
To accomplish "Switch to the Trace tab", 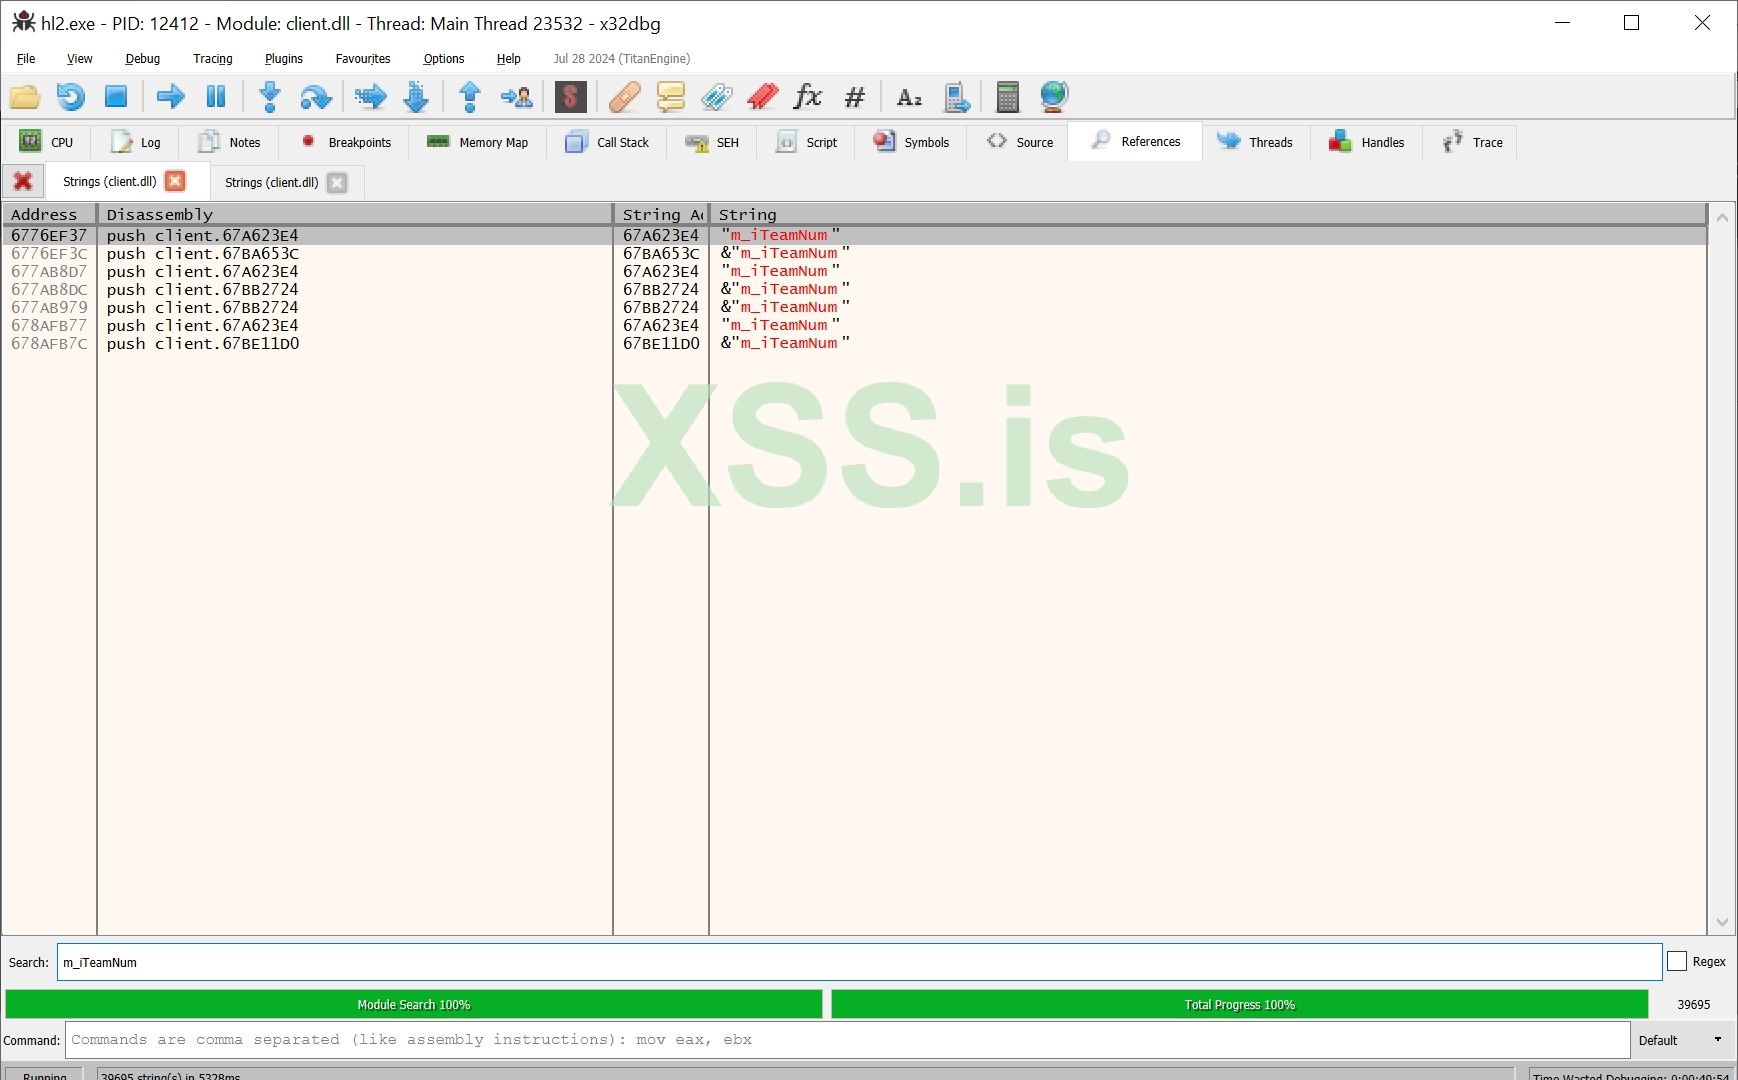I will click(x=1472, y=142).
